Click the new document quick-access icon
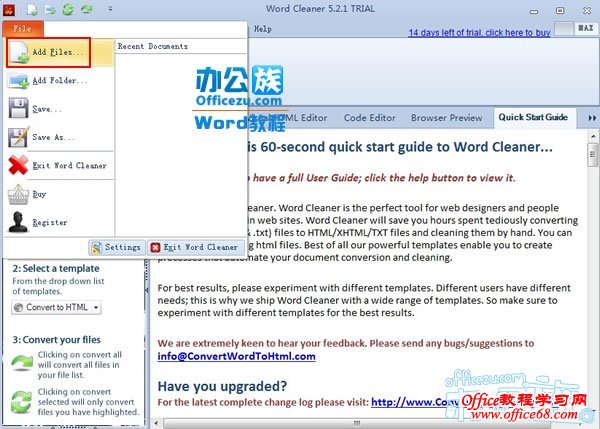The width and height of the screenshot is (600, 429). point(32,10)
